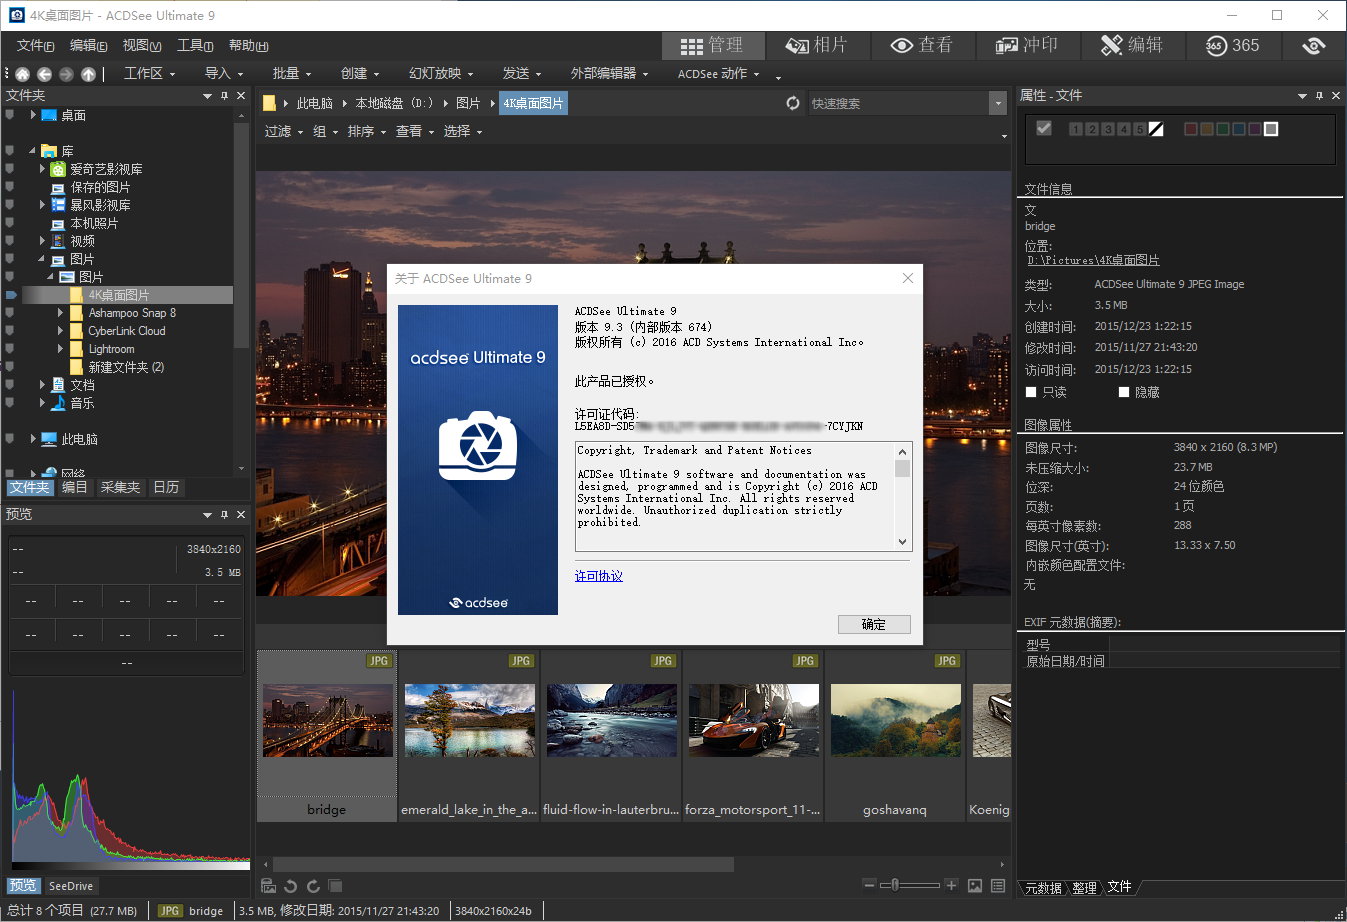Screen dimensions: 1347x922
Task: Refresh the folder path with circular arrow
Action: pyautogui.click(x=793, y=103)
